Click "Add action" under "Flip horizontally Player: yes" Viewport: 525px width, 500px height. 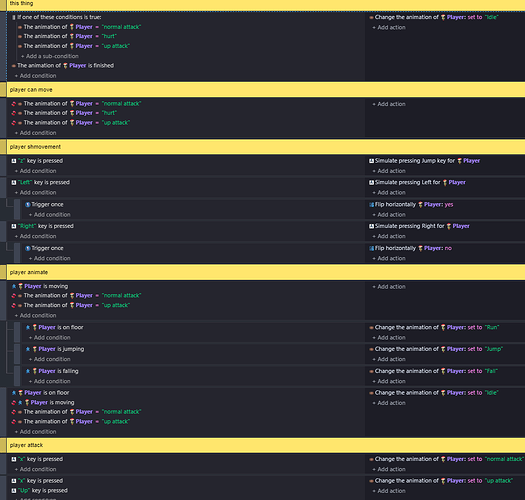[389, 215]
